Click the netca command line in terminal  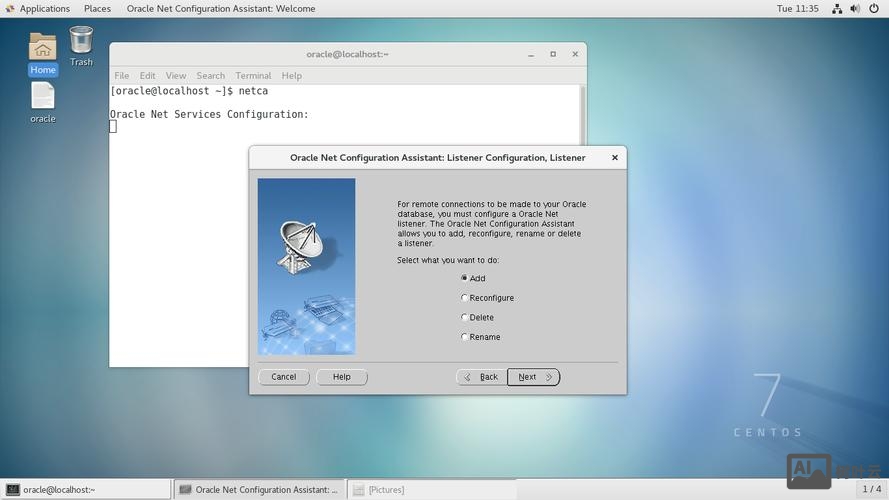[189, 91]
